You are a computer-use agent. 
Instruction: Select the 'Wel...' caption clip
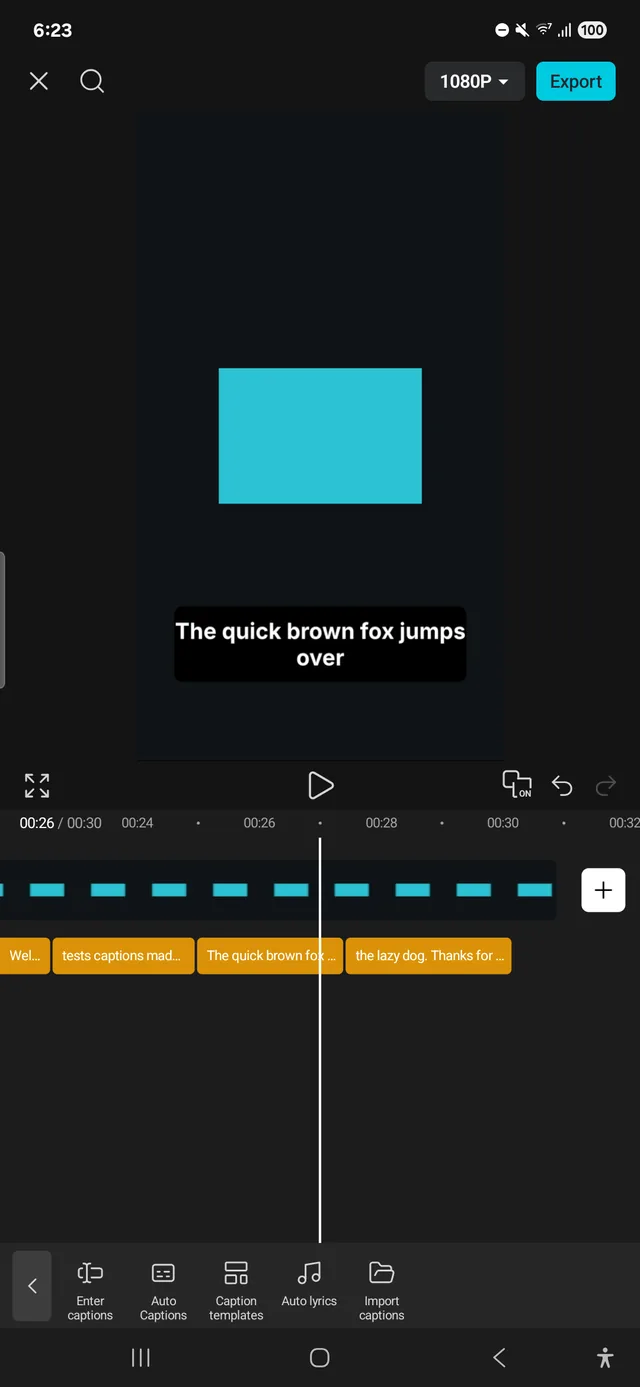(x=24, y=956)
